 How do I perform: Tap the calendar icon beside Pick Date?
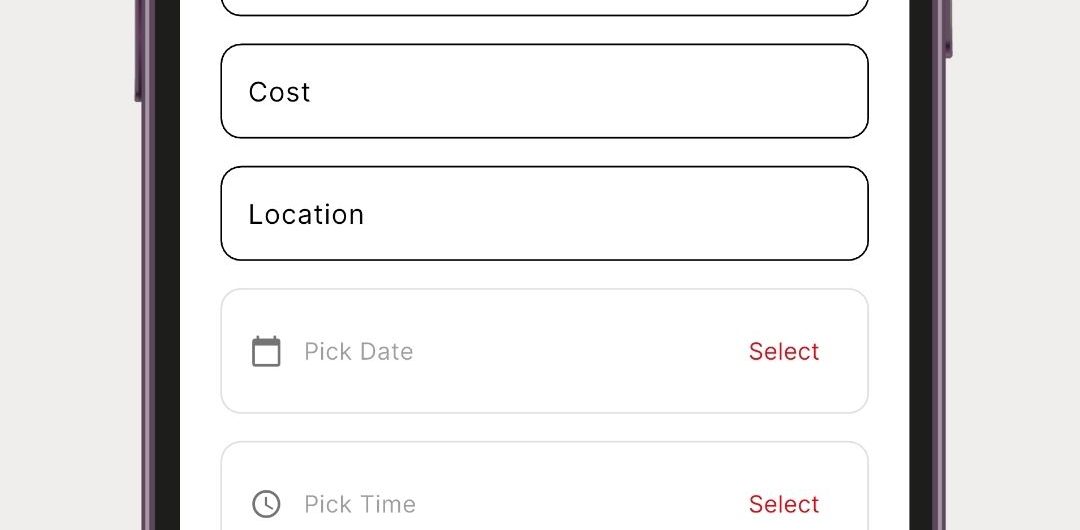[x=266, y=351]
